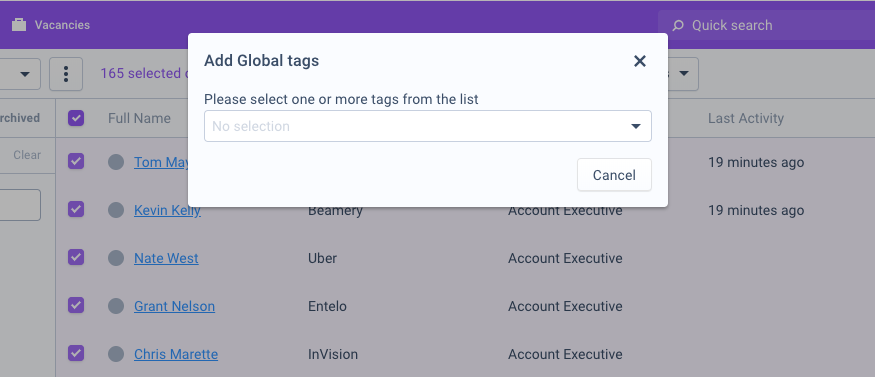The height and width of the screenshot is (377, 875).
Task: Click the Full Name column header
Action: point(140,118)
